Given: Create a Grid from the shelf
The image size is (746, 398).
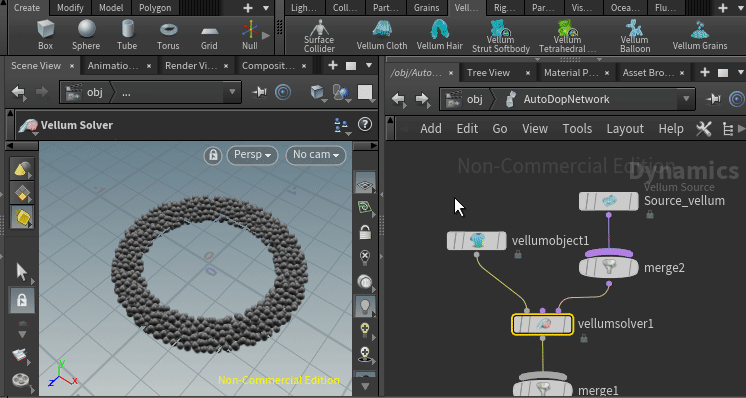Looking at the screenshot, I should (209, 34).
